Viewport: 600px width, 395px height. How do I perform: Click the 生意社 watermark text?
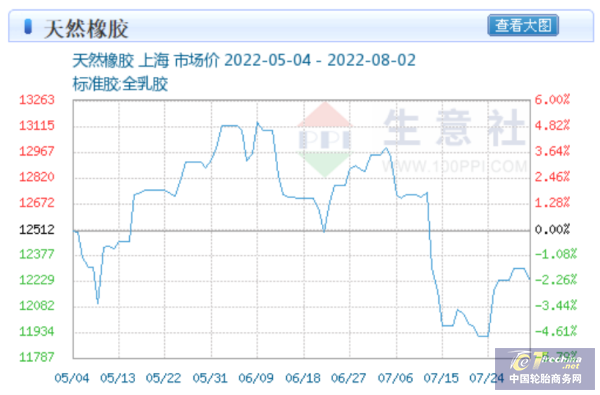[x=454, y=127]
